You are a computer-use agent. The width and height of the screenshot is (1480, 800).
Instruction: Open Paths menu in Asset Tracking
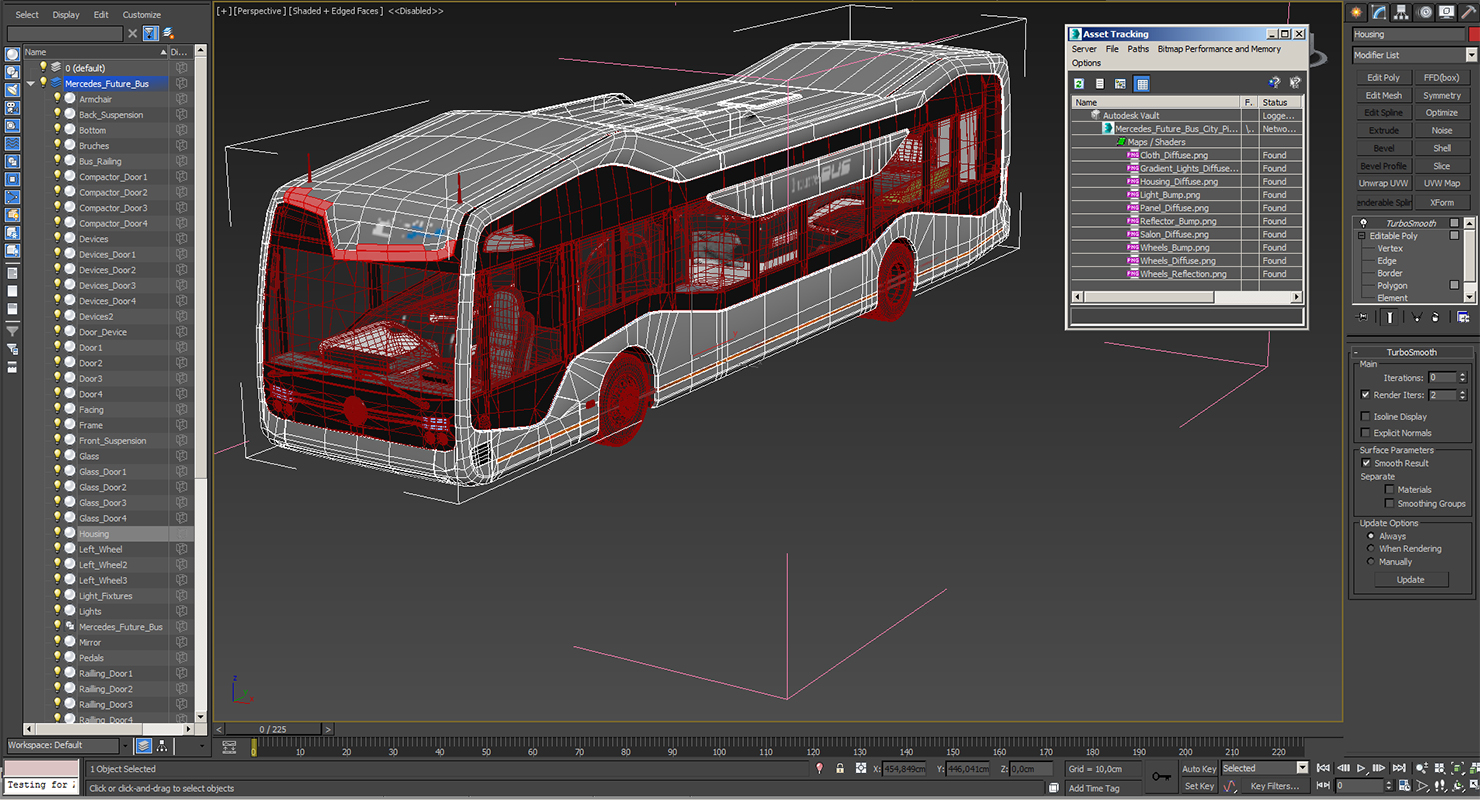(1138, 49)
